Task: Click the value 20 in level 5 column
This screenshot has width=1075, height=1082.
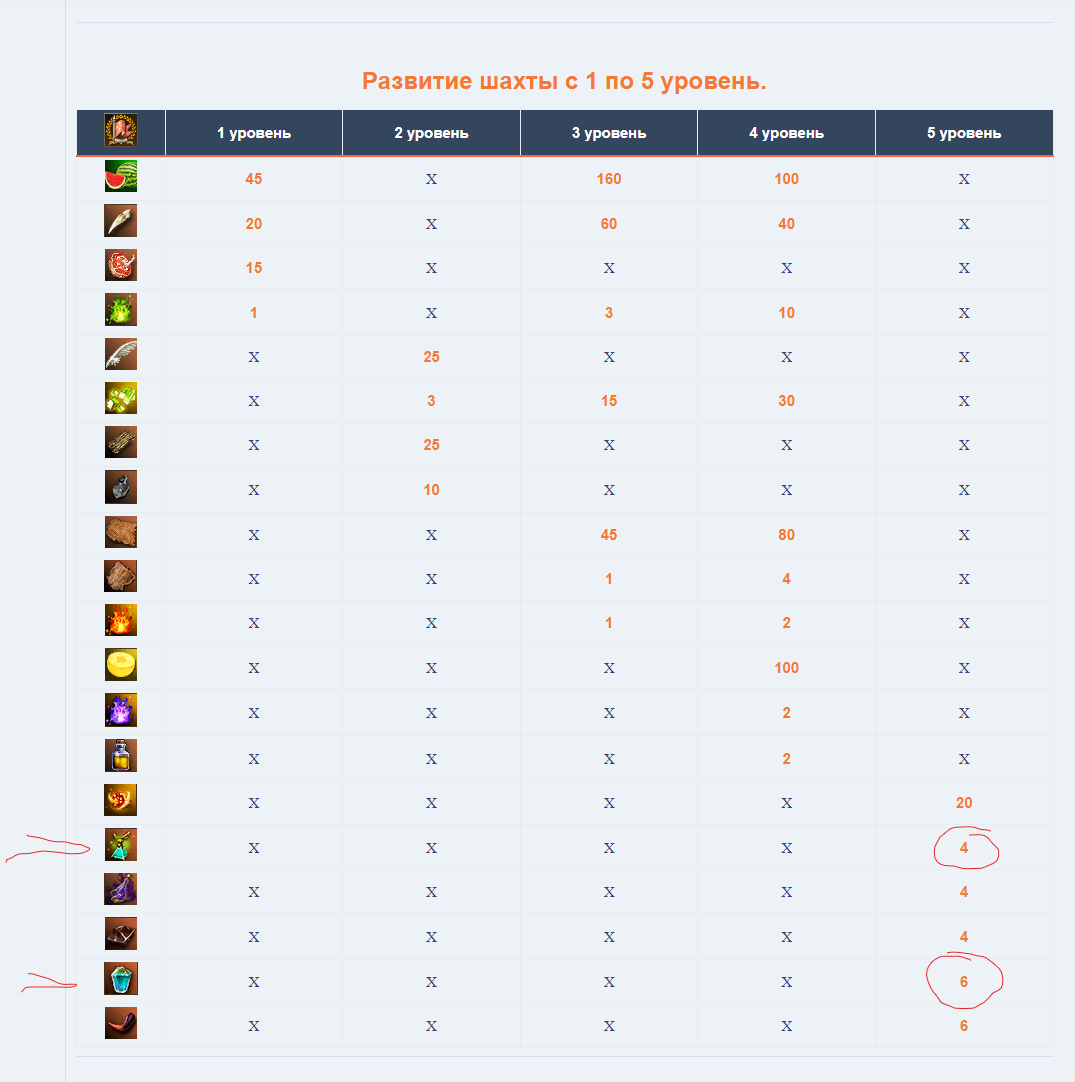Action: coord(964,802)
